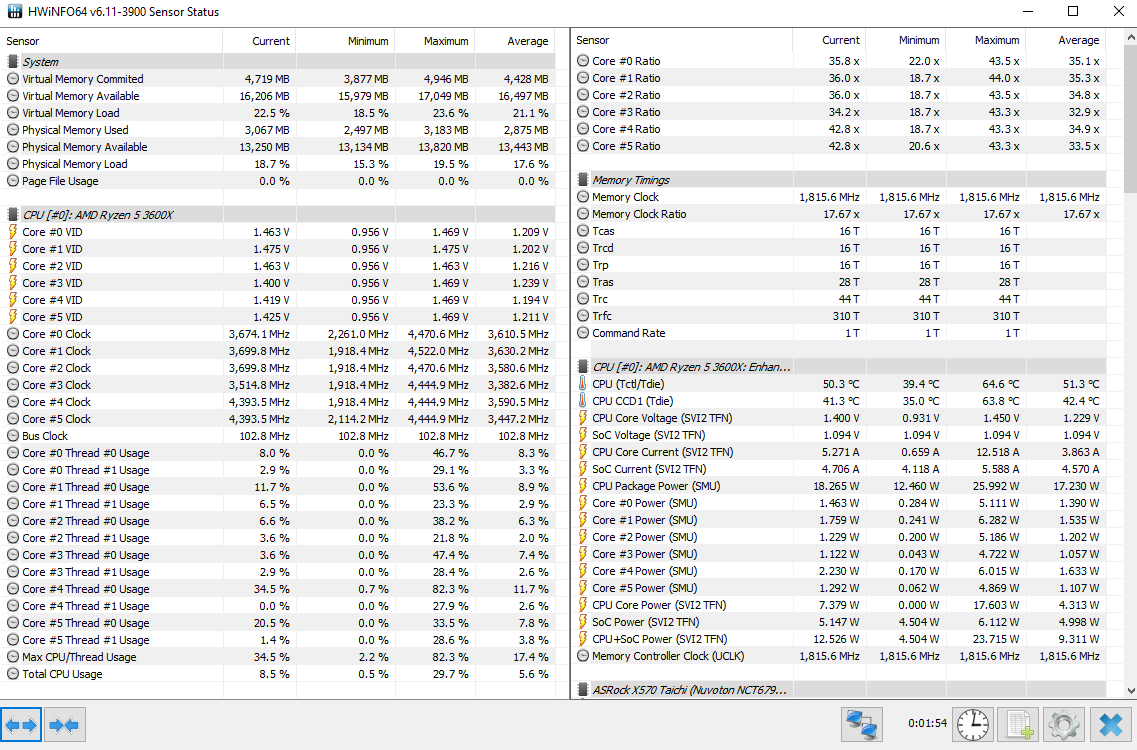Select the CPU Core Power (SVI2 TFN) row

840,605
